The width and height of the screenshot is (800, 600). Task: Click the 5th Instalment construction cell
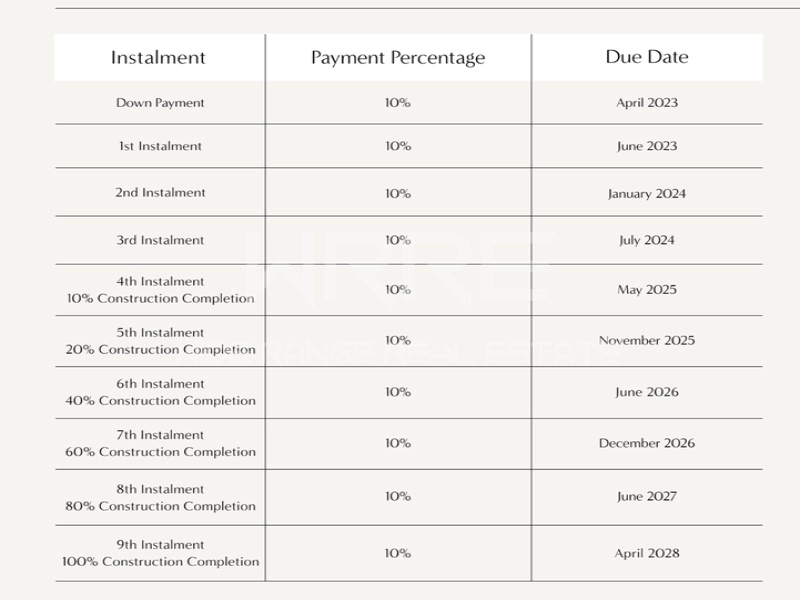point(160,341)
